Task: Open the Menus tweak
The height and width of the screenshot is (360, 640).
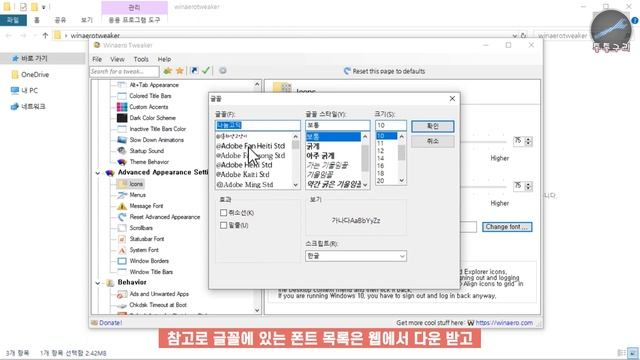Action: pyautogui.click(x=138, y=195)
